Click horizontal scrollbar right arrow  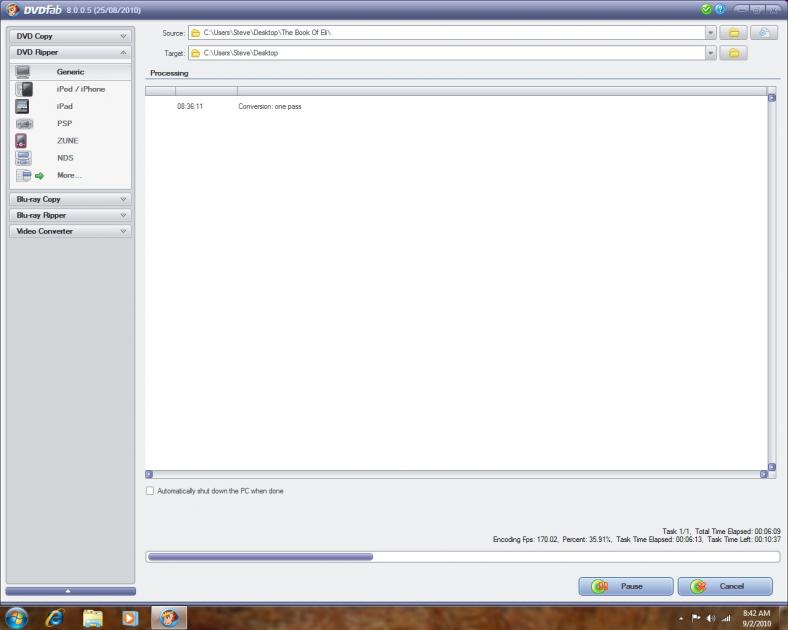click(764, 474)
